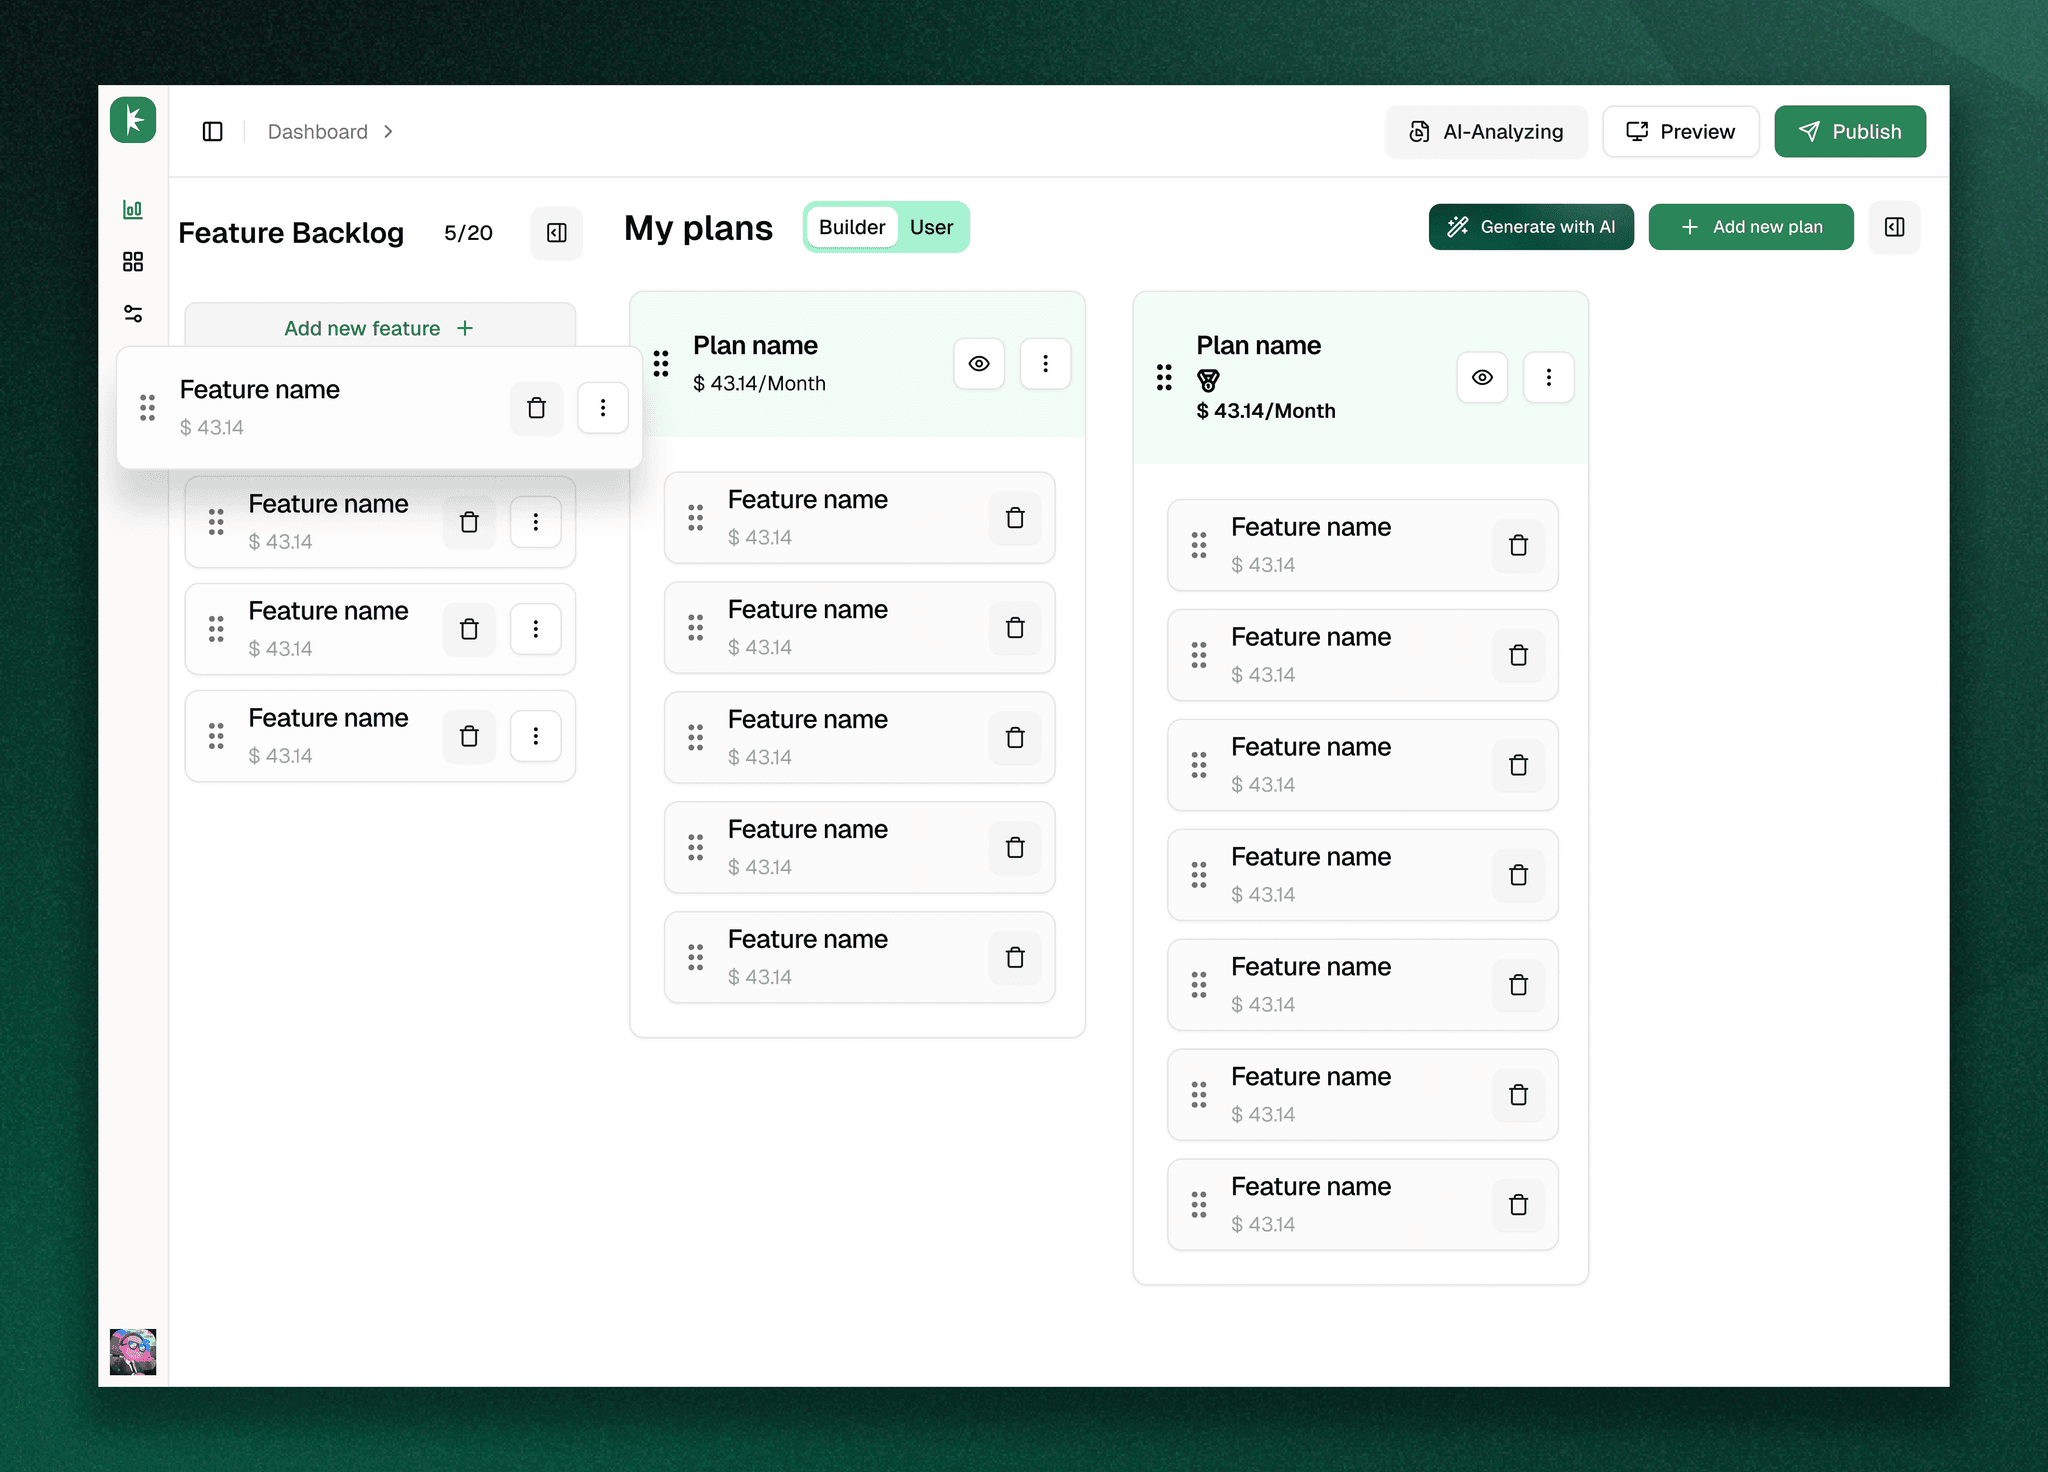
Task: Select the Builder tab
Action: point(852,227)
